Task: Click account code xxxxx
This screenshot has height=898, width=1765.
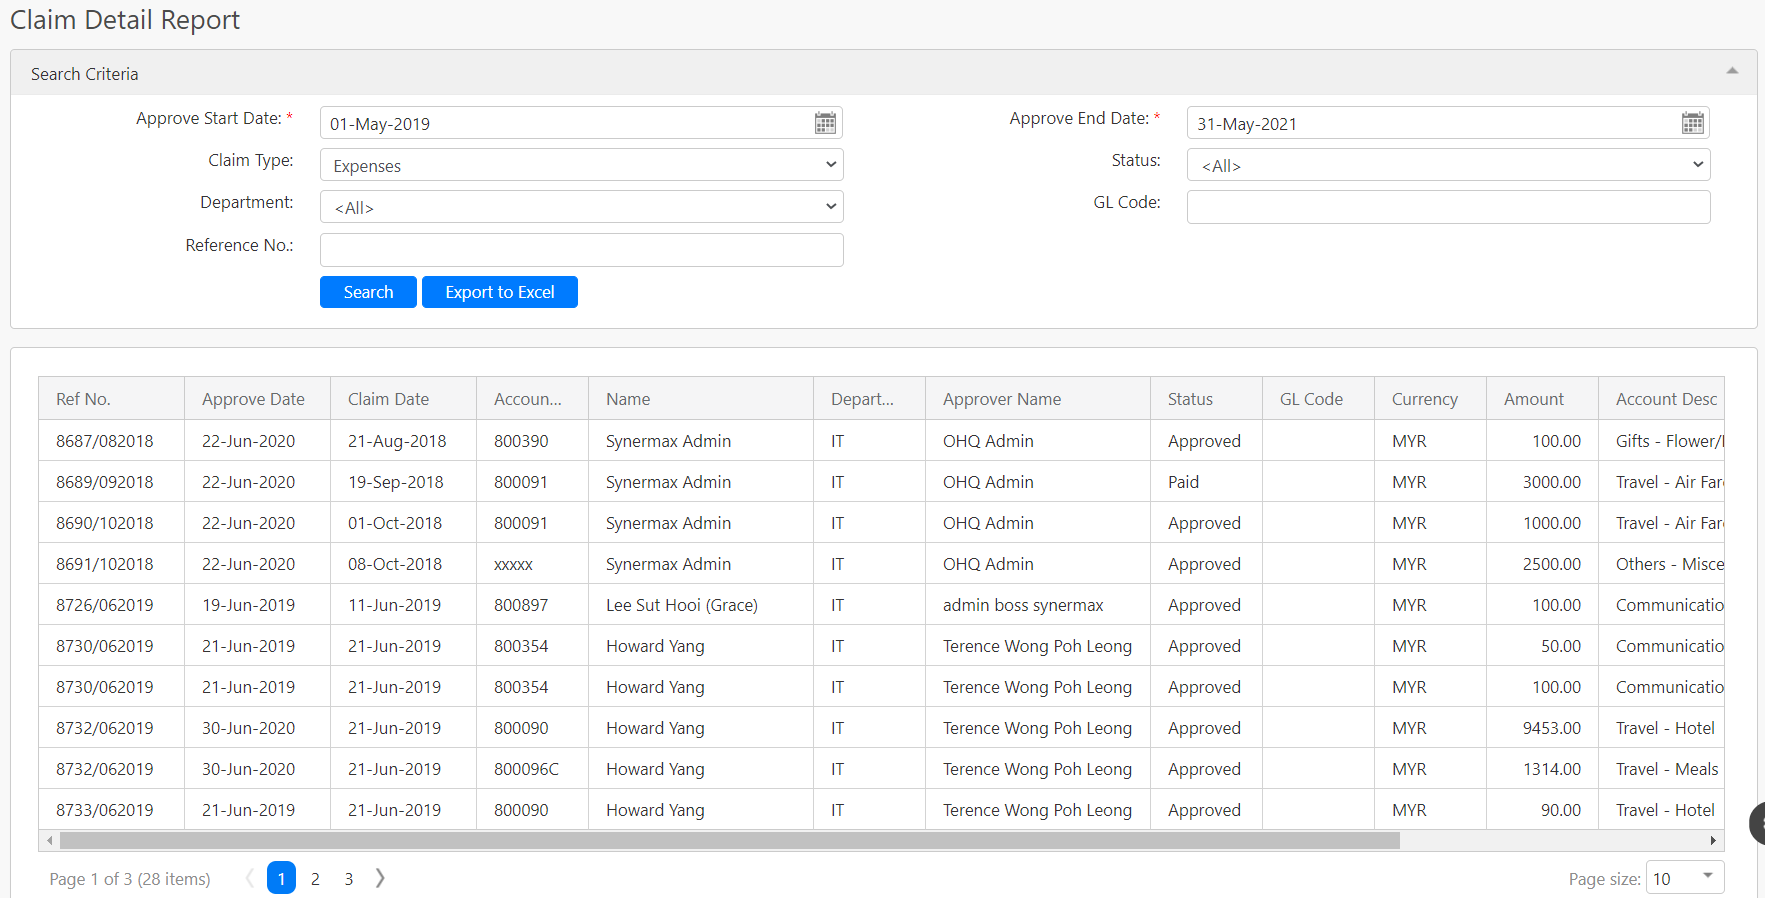Action: [x=513, y=564]
